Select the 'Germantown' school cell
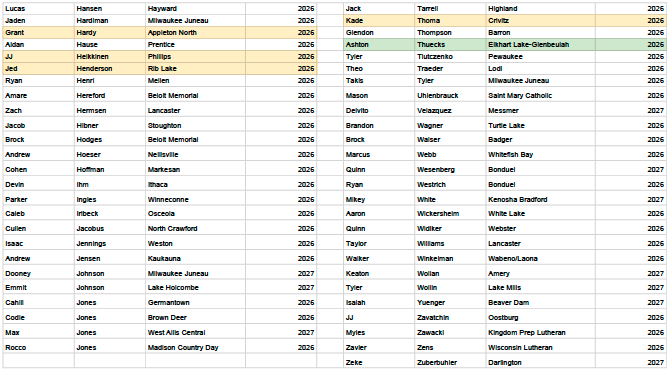The image size is (670, 370). coord(195,302)
